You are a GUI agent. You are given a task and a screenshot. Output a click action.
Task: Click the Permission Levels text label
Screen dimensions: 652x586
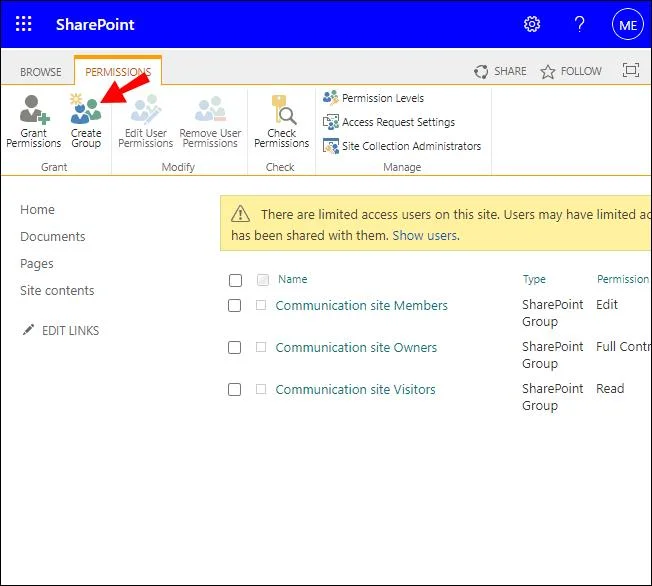tap(383, 98)
